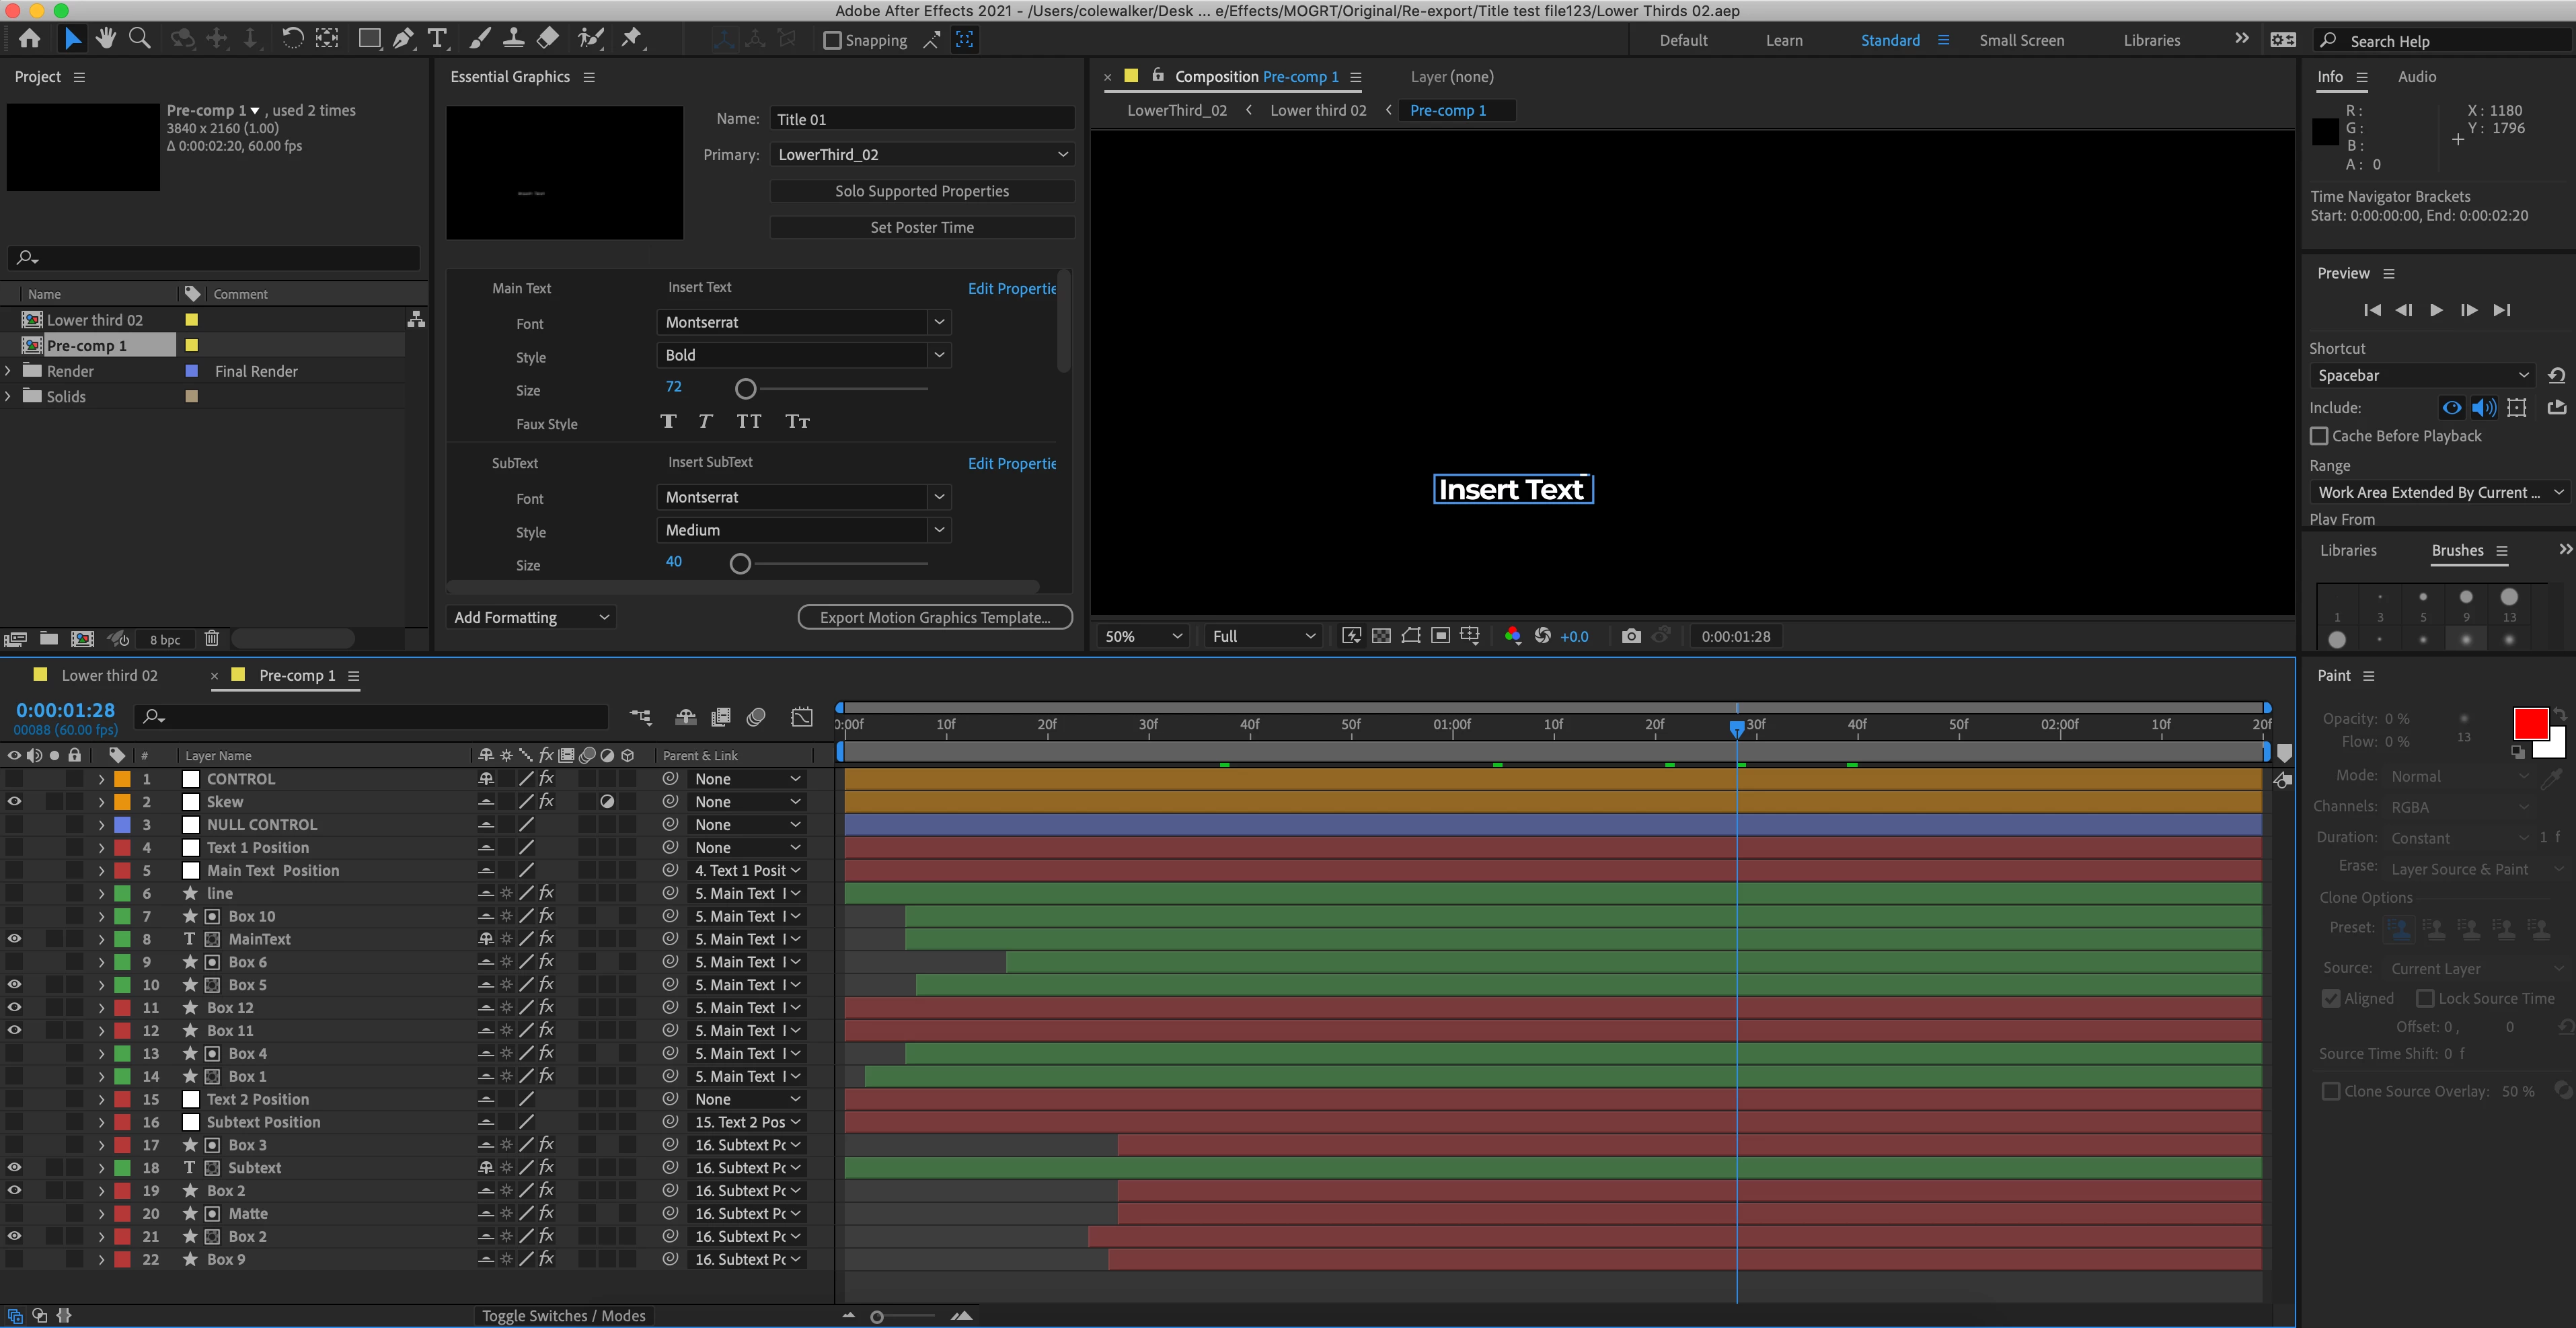Hide the MainText layer eye toggle
Screen dimensions: 2576x1328
tap(14, 939)
